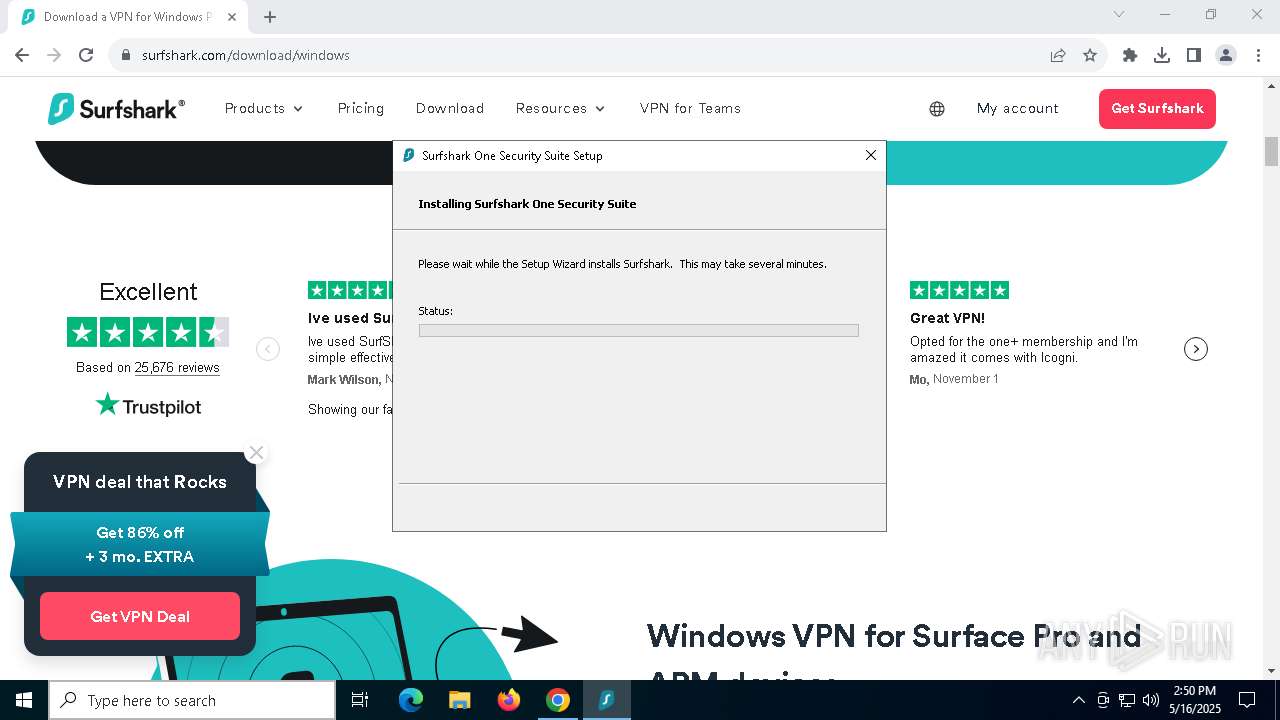Click the Excellent rating heading
The width and height of the screenshot is (1280, 720).
coord(148,292)
